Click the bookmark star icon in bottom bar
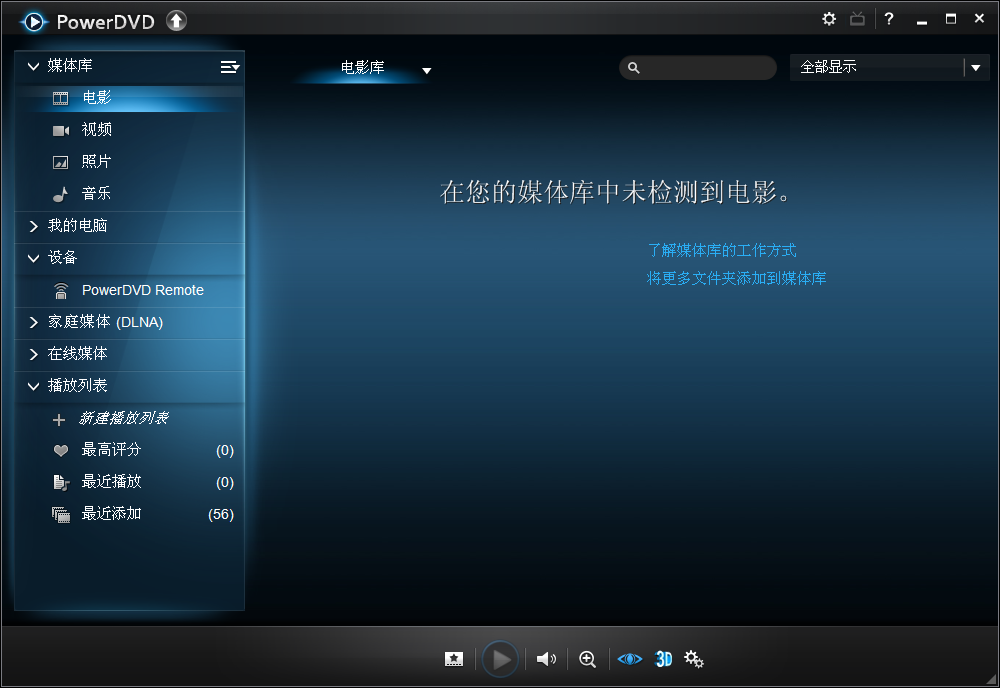The width and height of the screenshot is (1000, 688). point(454,659)
